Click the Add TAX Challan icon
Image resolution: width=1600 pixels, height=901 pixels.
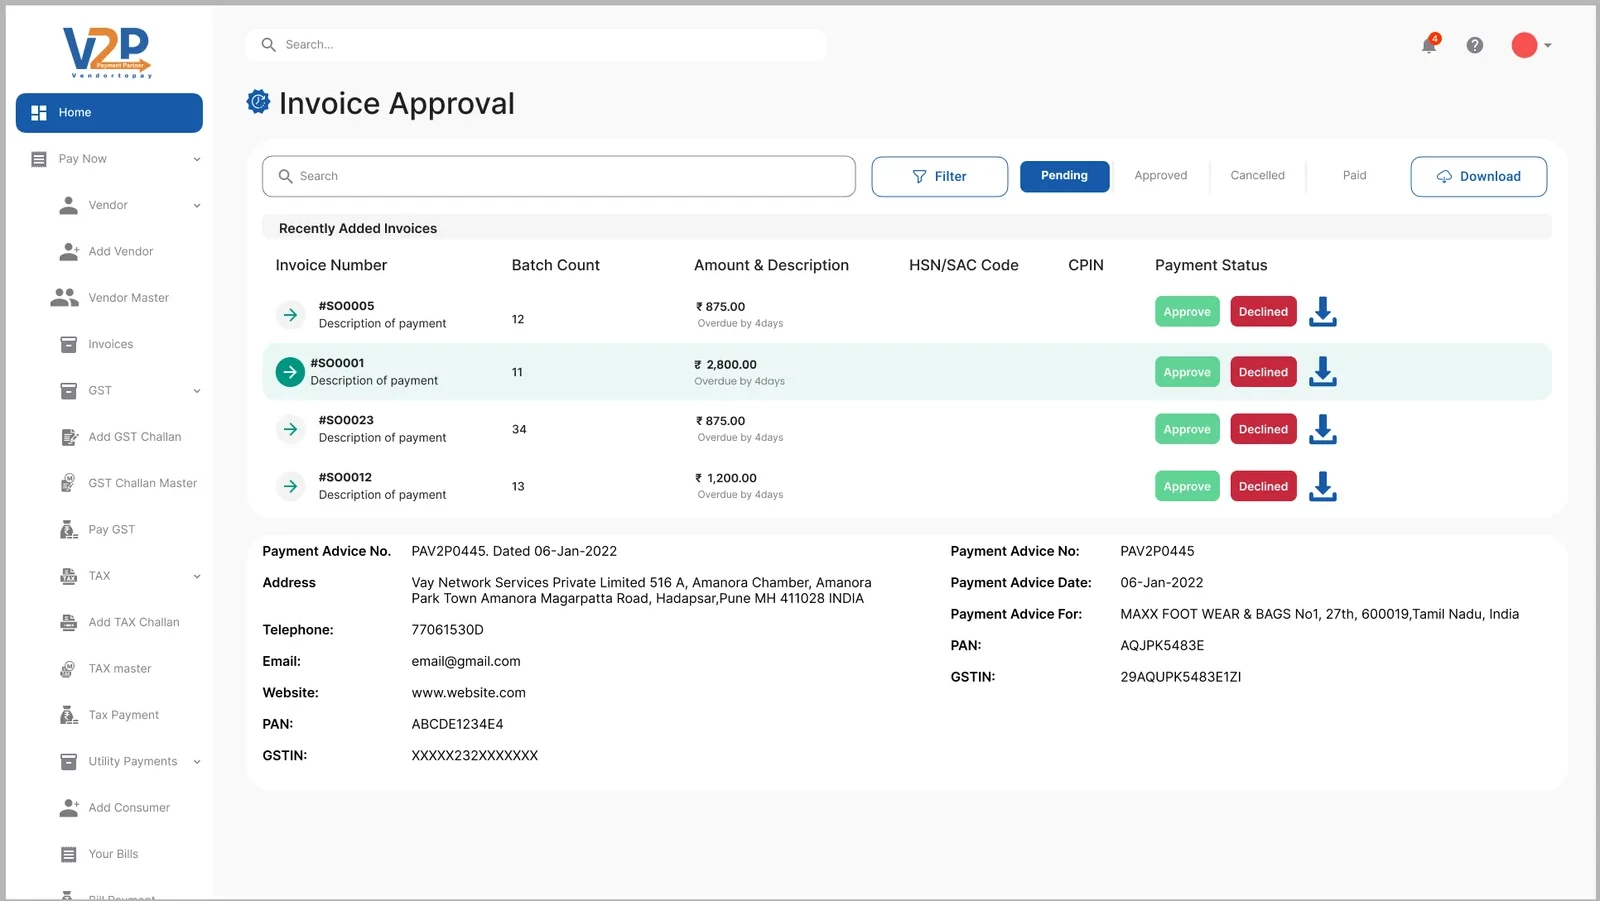(68, 622)
